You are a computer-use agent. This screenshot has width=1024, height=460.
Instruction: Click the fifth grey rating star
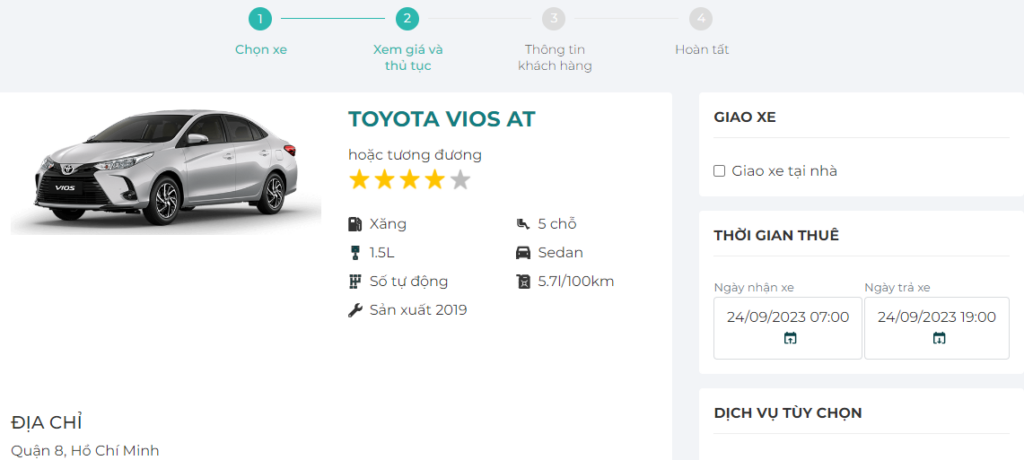[460, 180]
